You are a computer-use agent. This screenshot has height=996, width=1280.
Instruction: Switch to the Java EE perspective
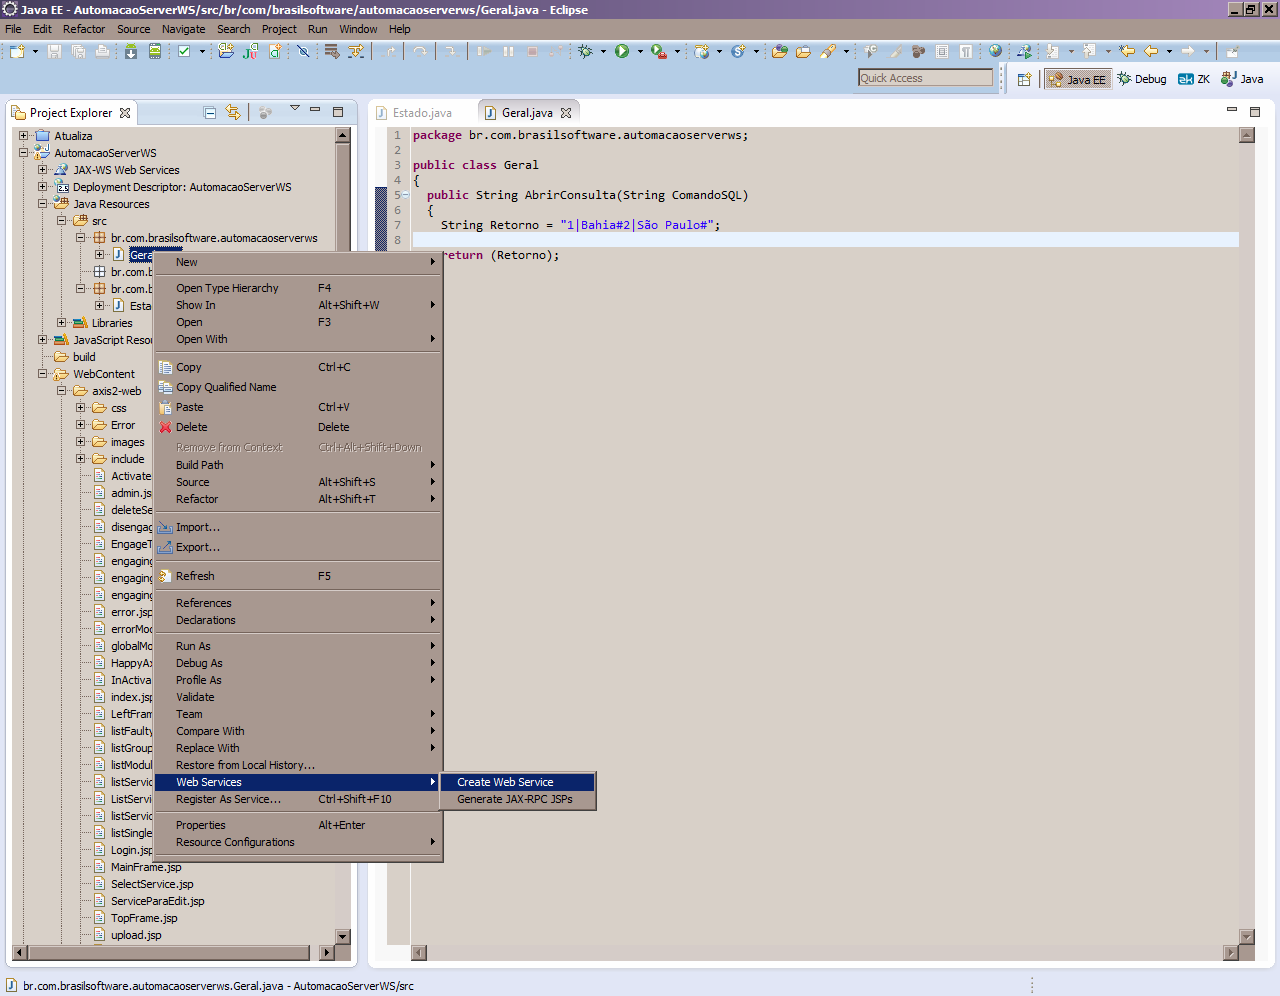tap(1078, 79)
